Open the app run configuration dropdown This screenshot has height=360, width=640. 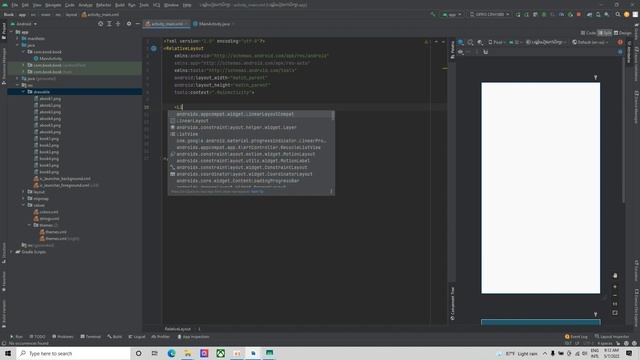pyautogui.click(x=452, y=14)
